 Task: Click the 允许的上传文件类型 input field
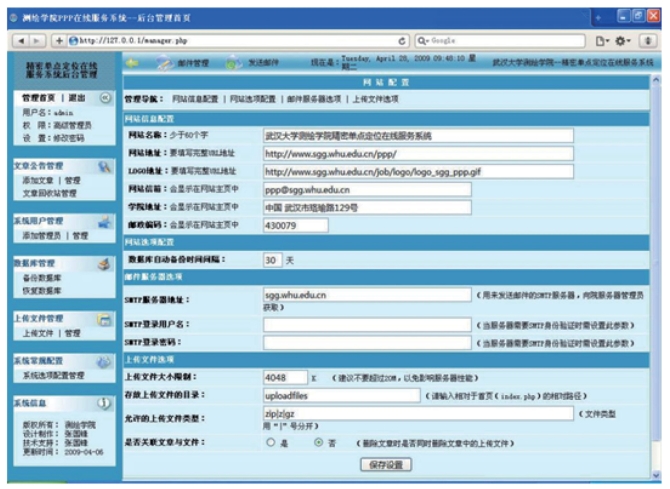(x=418, y=413)
